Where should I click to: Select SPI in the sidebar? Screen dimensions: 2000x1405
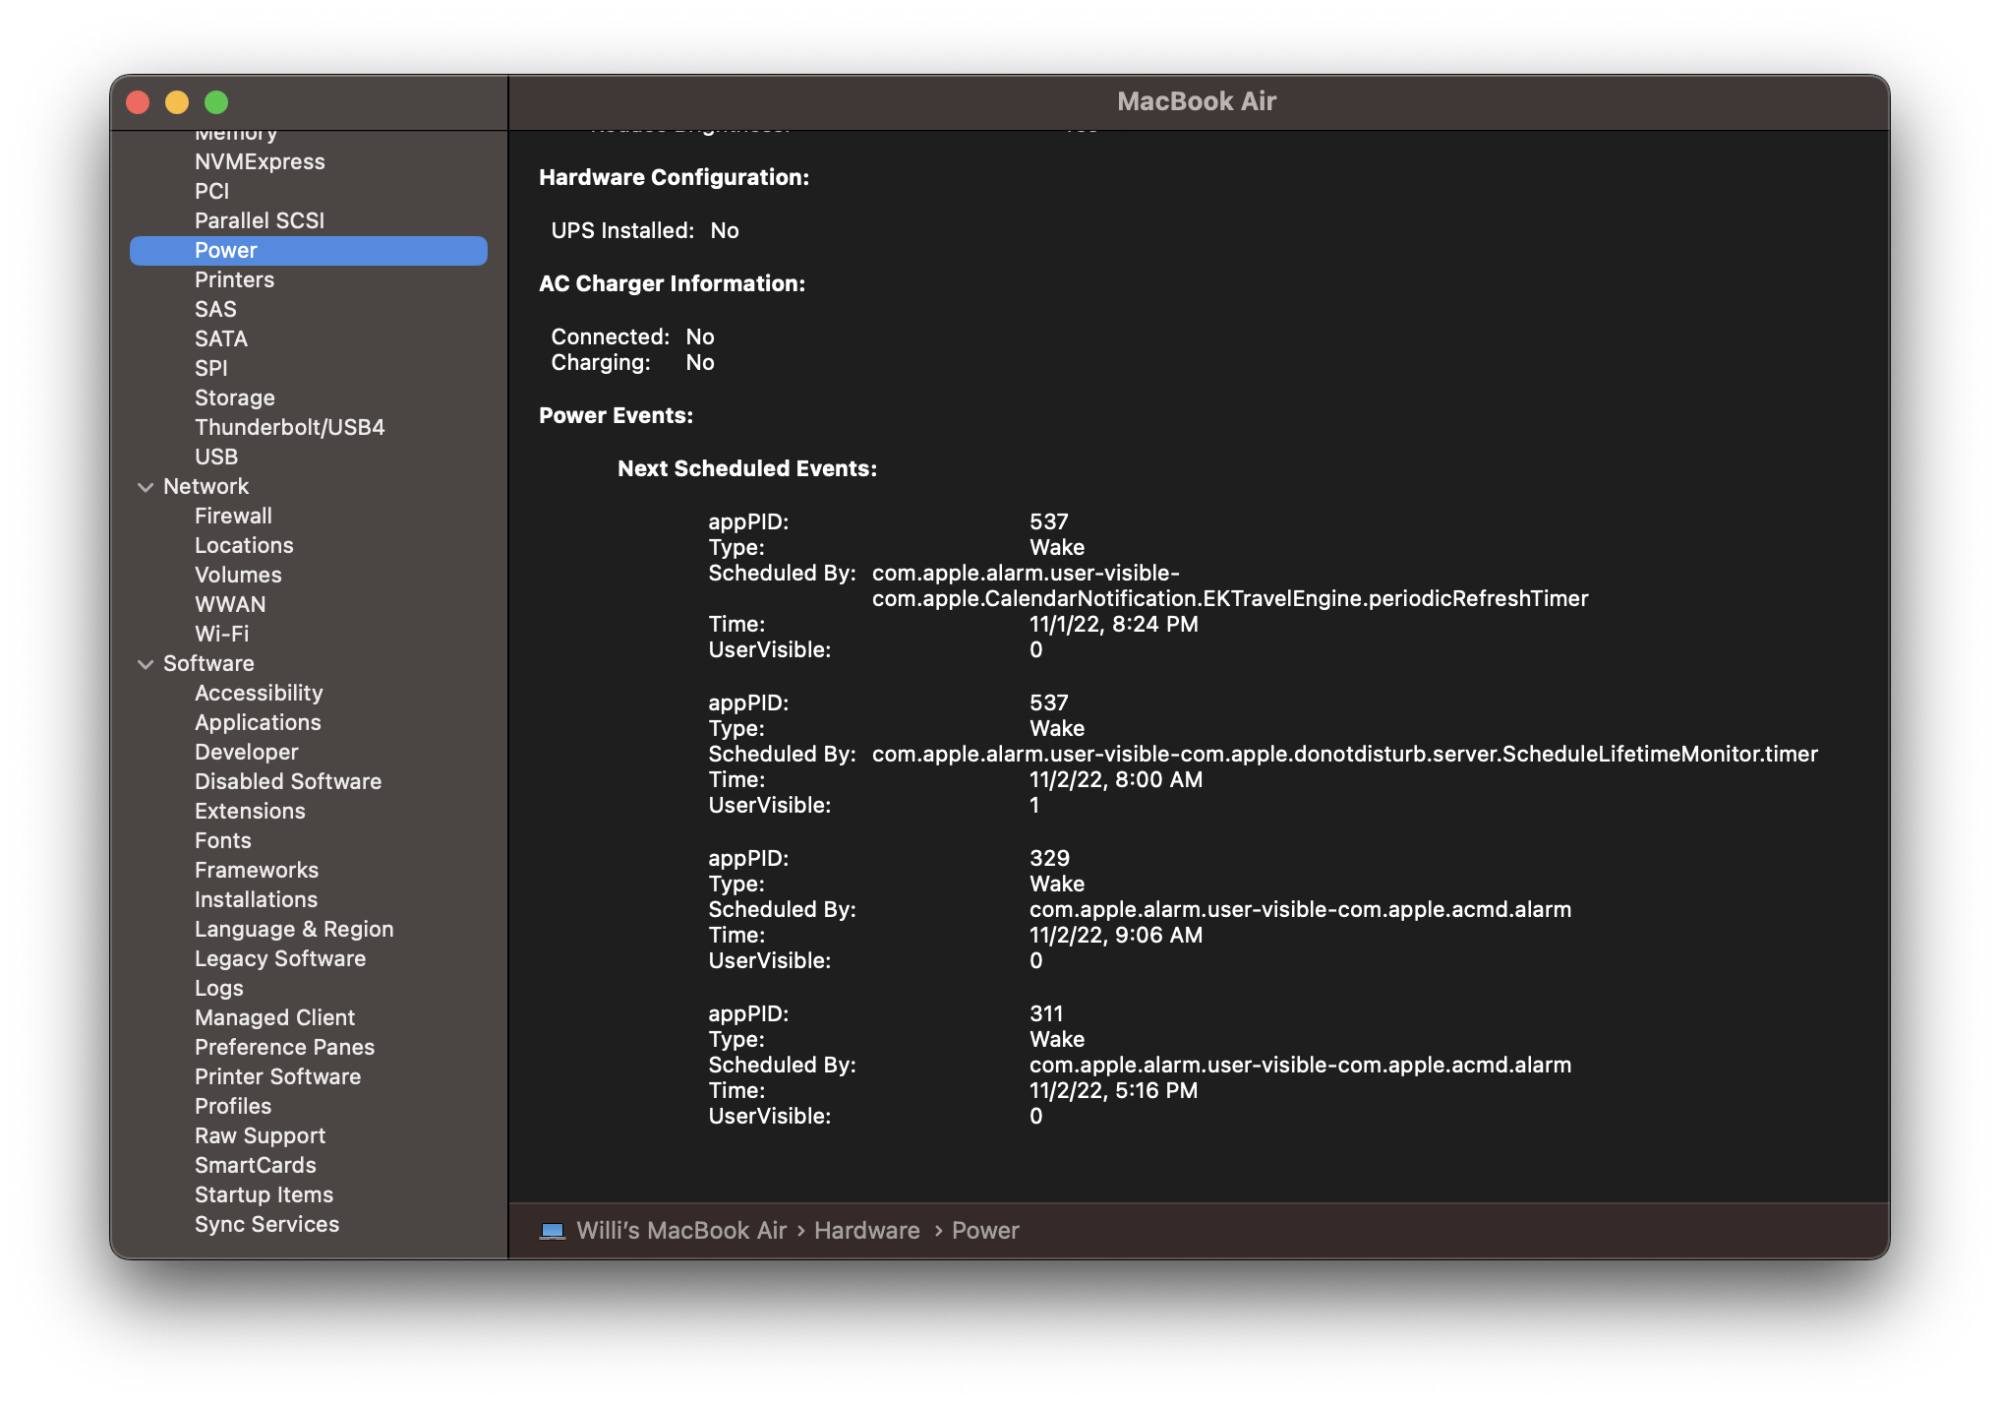[x=211, y=368]
